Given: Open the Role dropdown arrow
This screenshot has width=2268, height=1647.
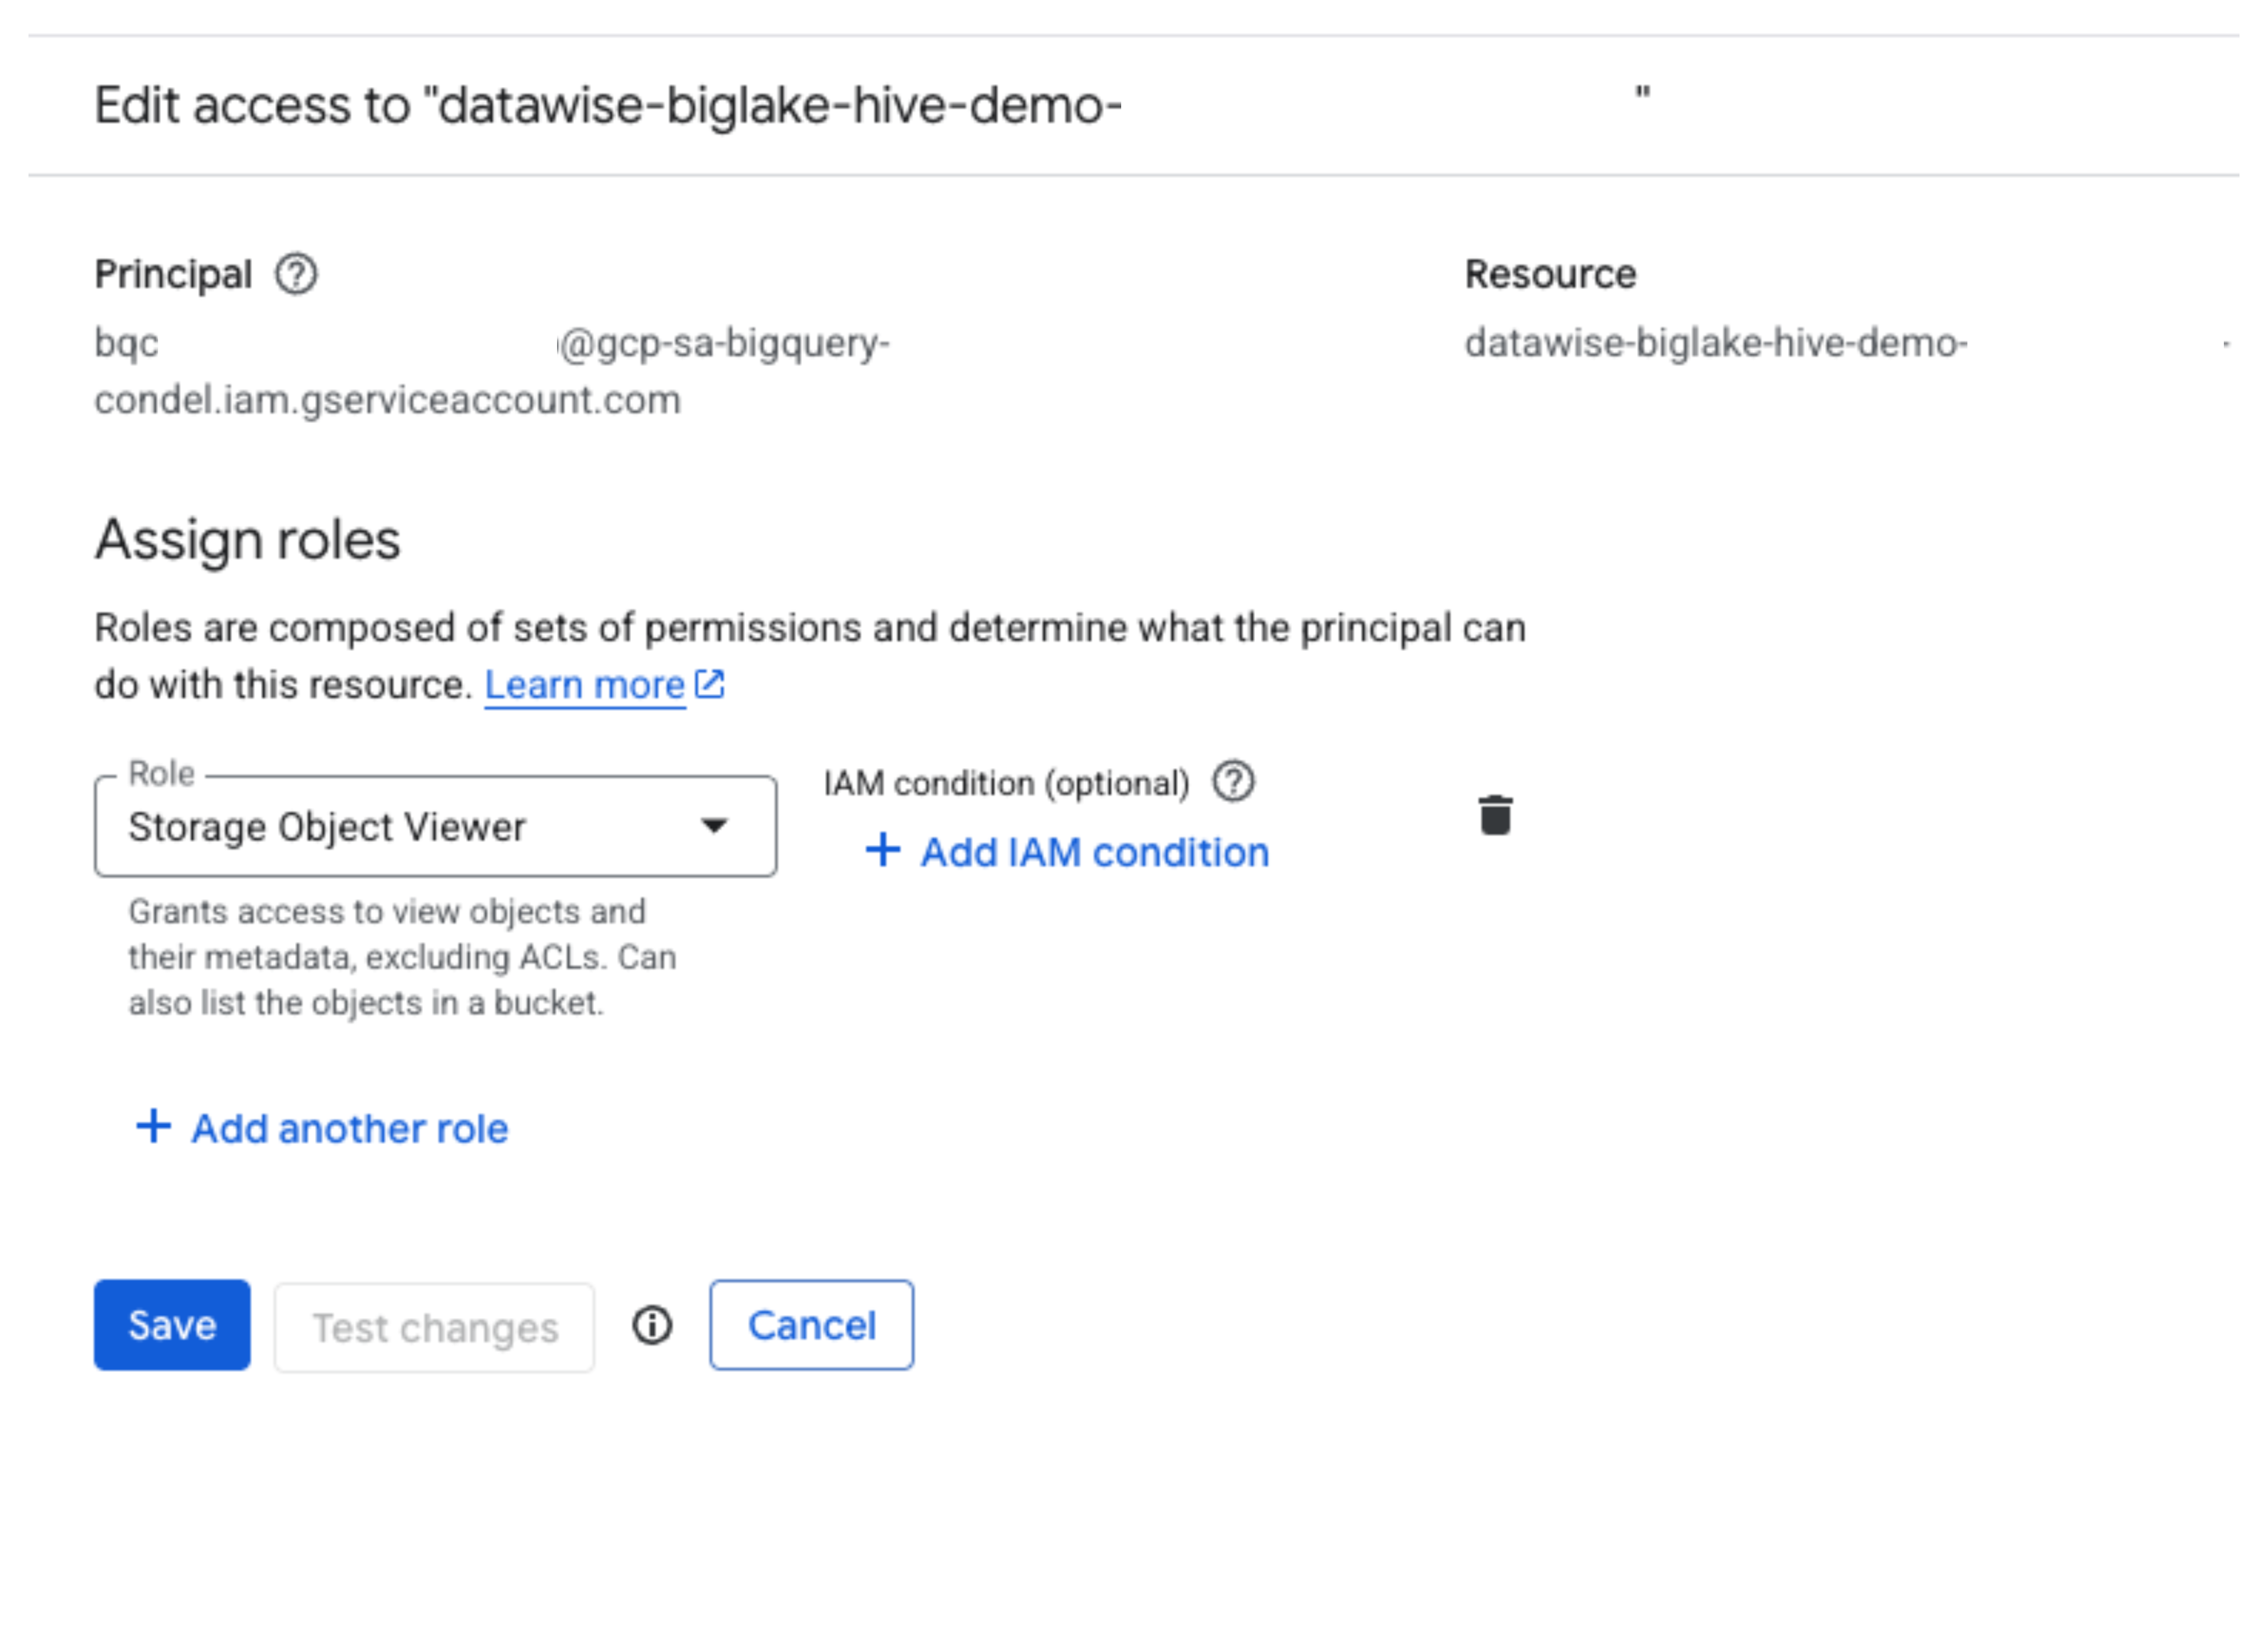Looking at the screenshot, I should tap(714, 826).
